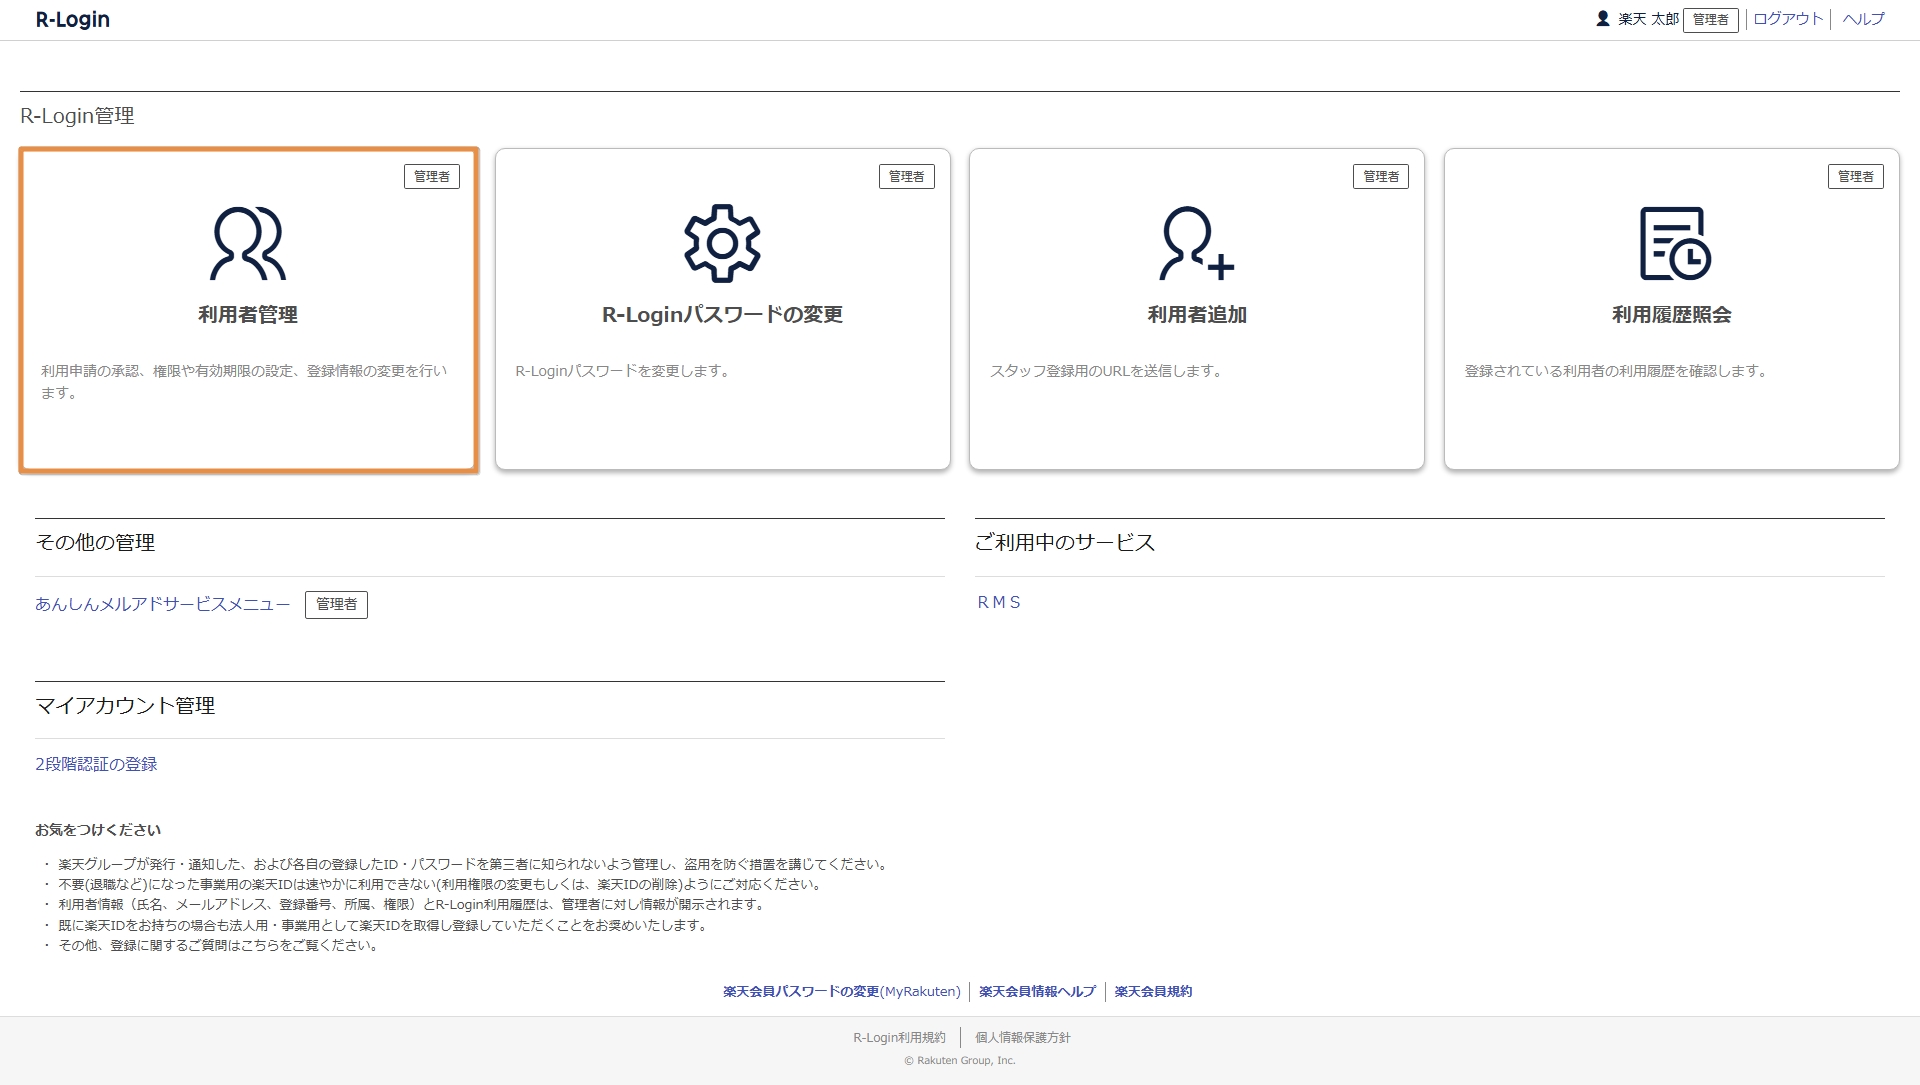Screen dimensions: 1920x1085
Task: Click 管理者 badge on 利用者管理 card
Action: click(x=431, y=176)
